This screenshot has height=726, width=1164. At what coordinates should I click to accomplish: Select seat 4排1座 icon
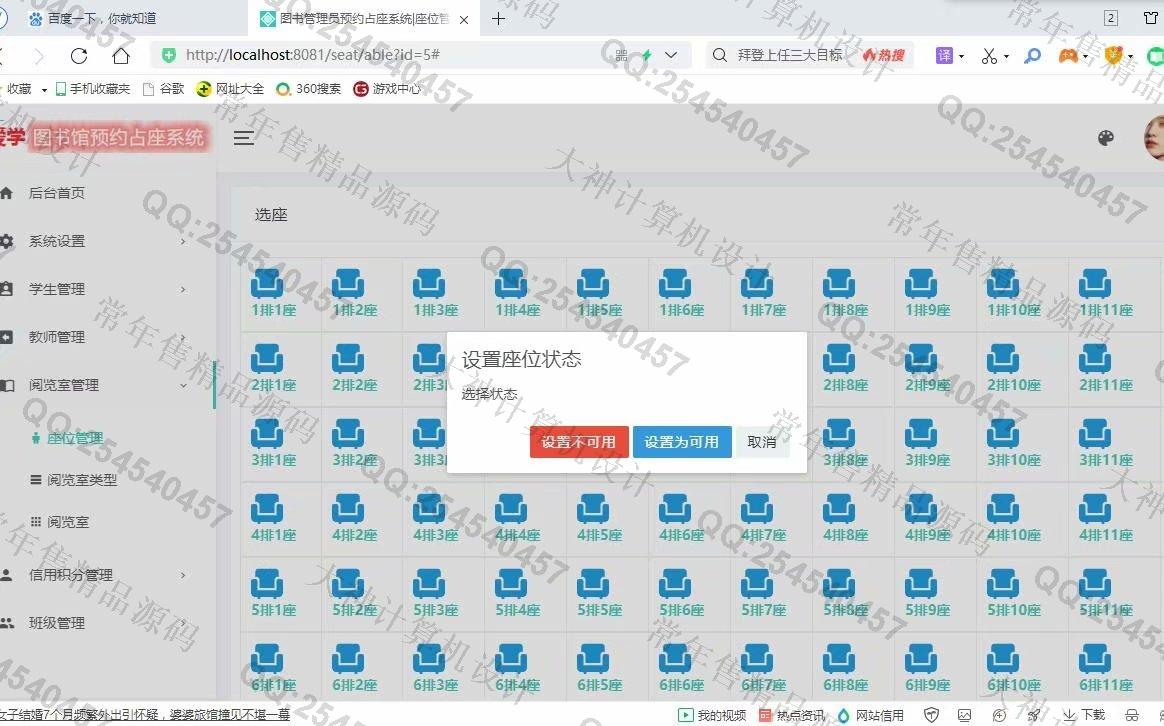tap(267, 508)
